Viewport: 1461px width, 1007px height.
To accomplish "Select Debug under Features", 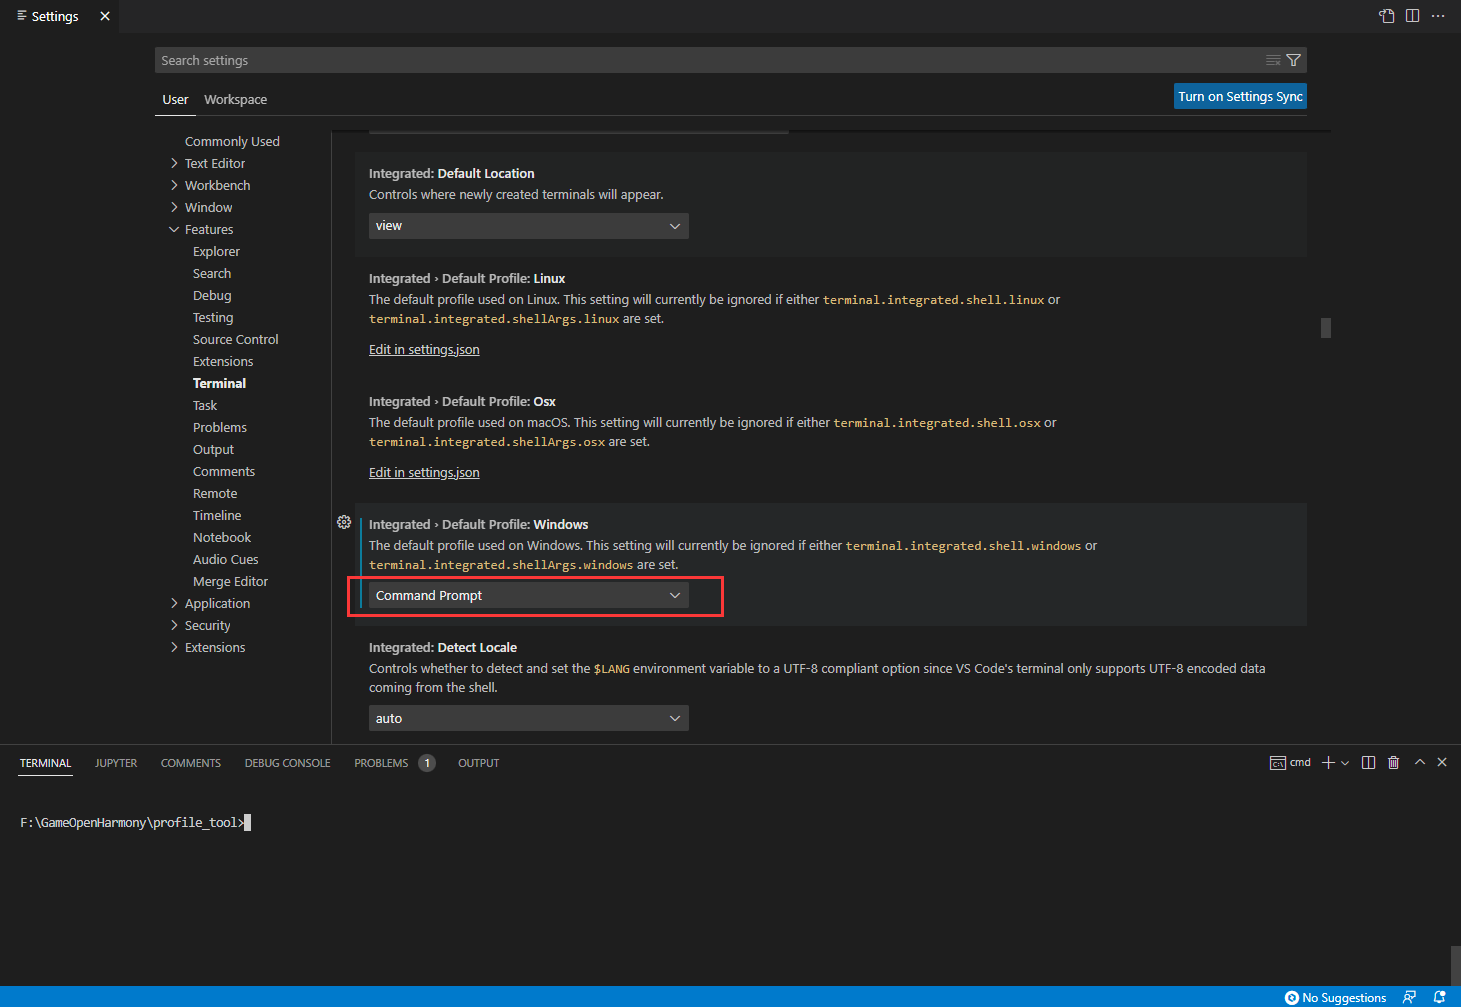I will pyautogui.click(x=212, y=296).
